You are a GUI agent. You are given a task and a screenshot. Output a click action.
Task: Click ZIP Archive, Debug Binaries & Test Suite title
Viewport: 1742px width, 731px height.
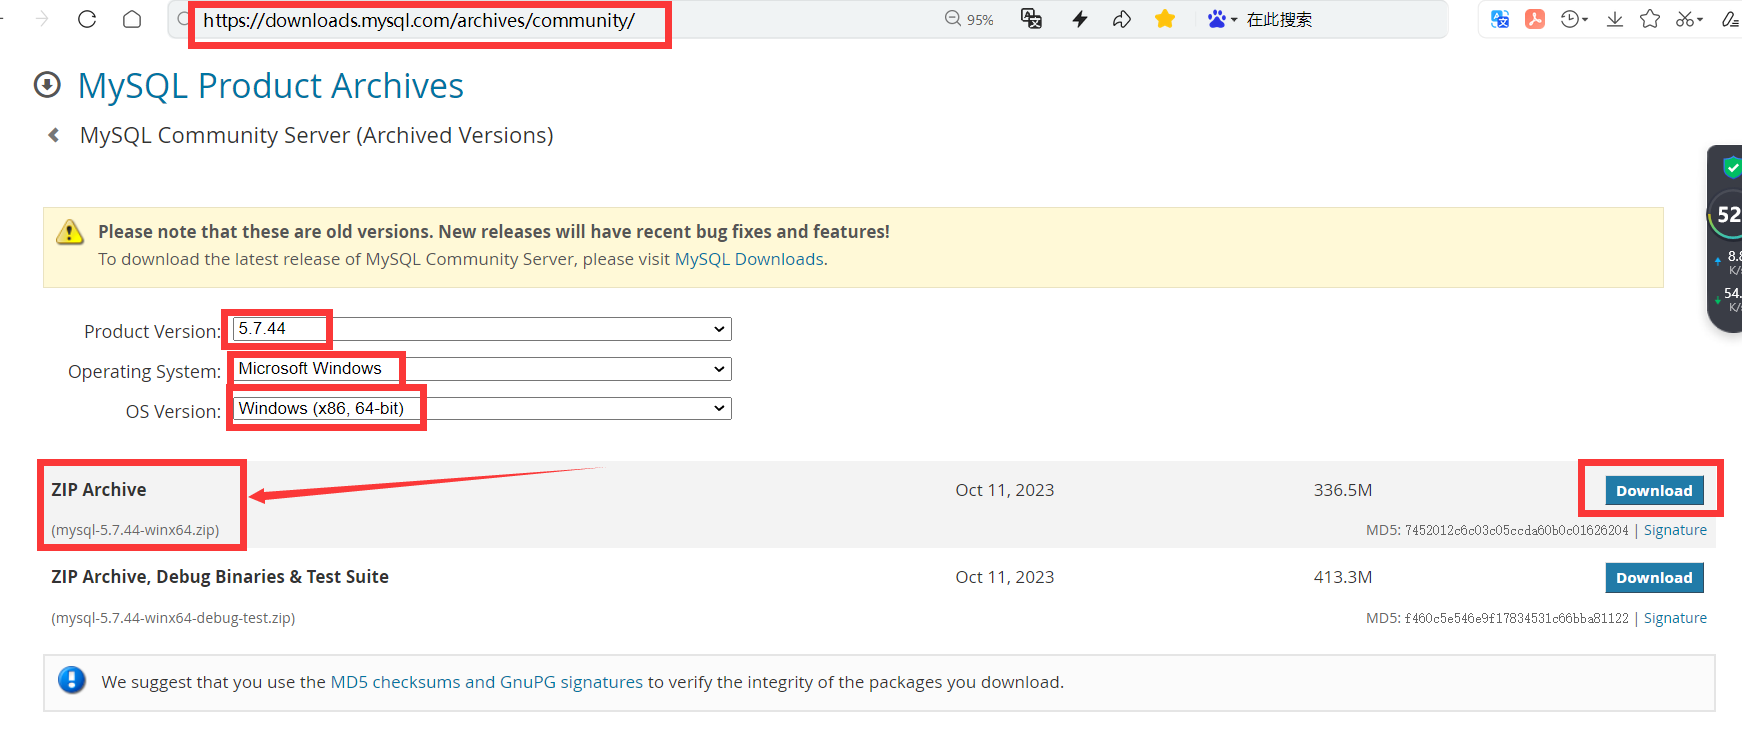click(x=220, y=577)
